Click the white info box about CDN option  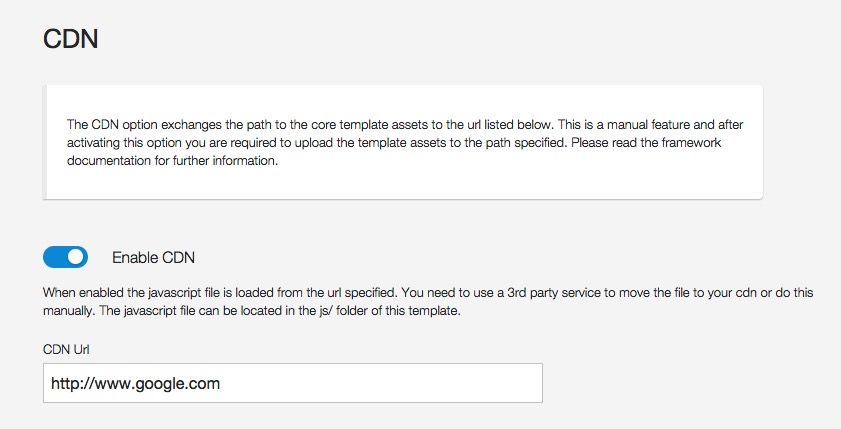pyautogui.click(x=403, y=142)
